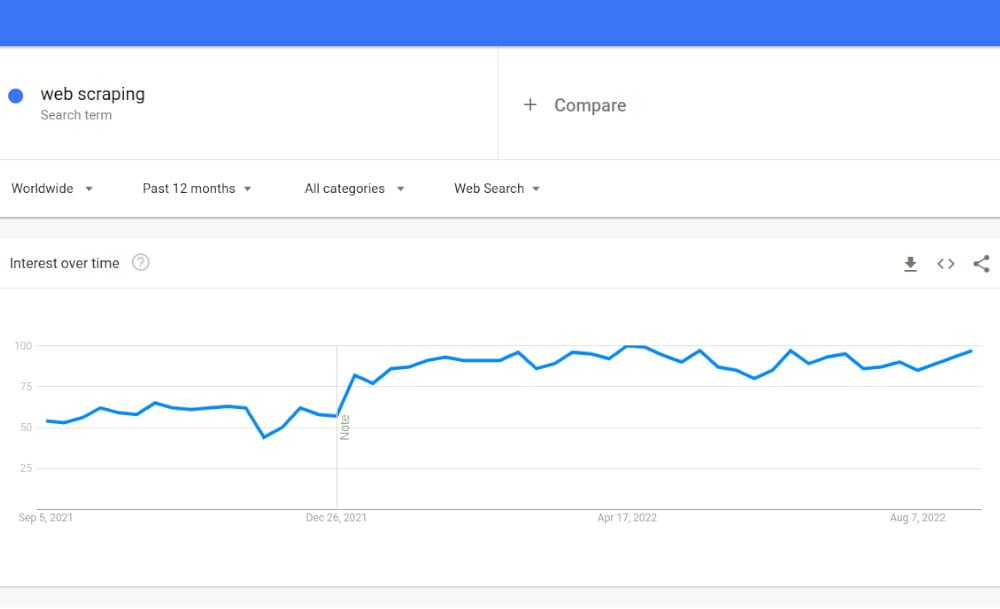The image size is (1000, 609).
Task: Open the Note marker on the chart
Action: (345, 426)
